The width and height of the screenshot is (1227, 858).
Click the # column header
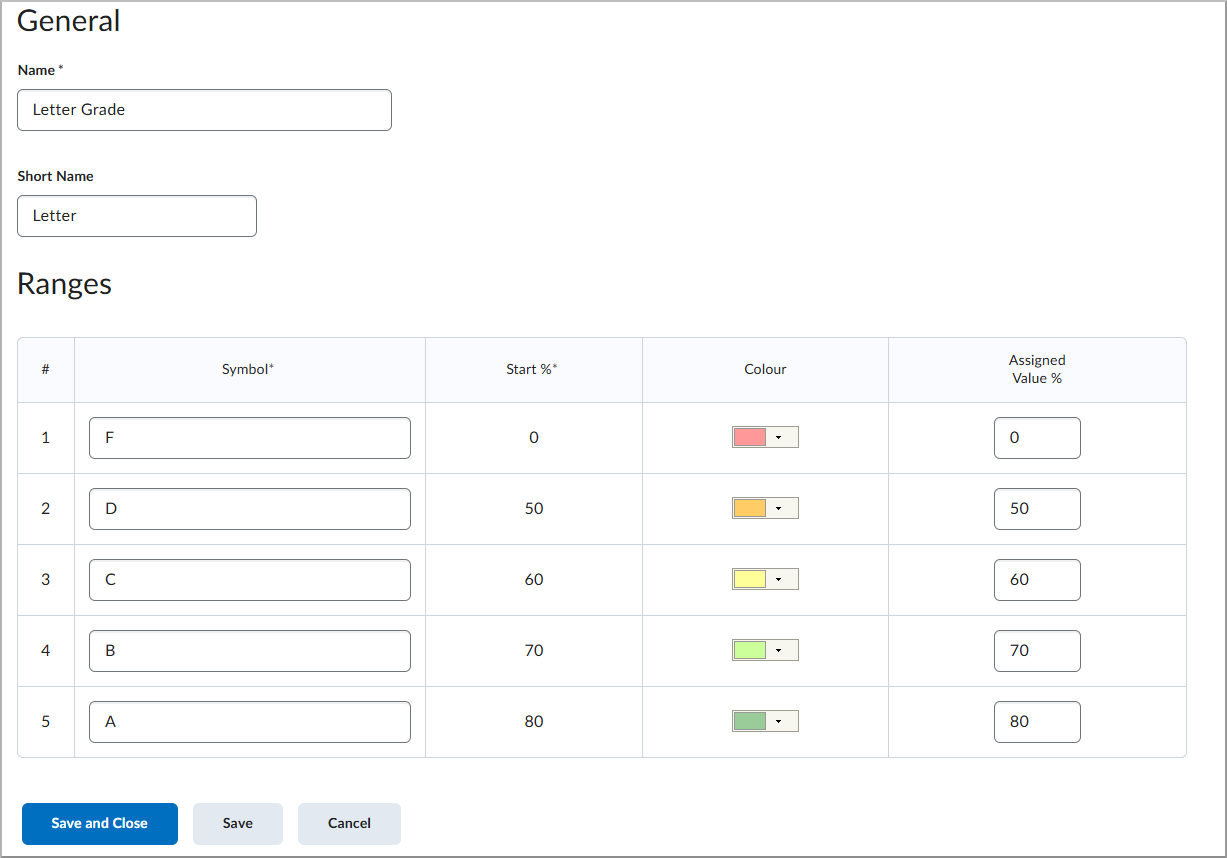pos(46,370)
